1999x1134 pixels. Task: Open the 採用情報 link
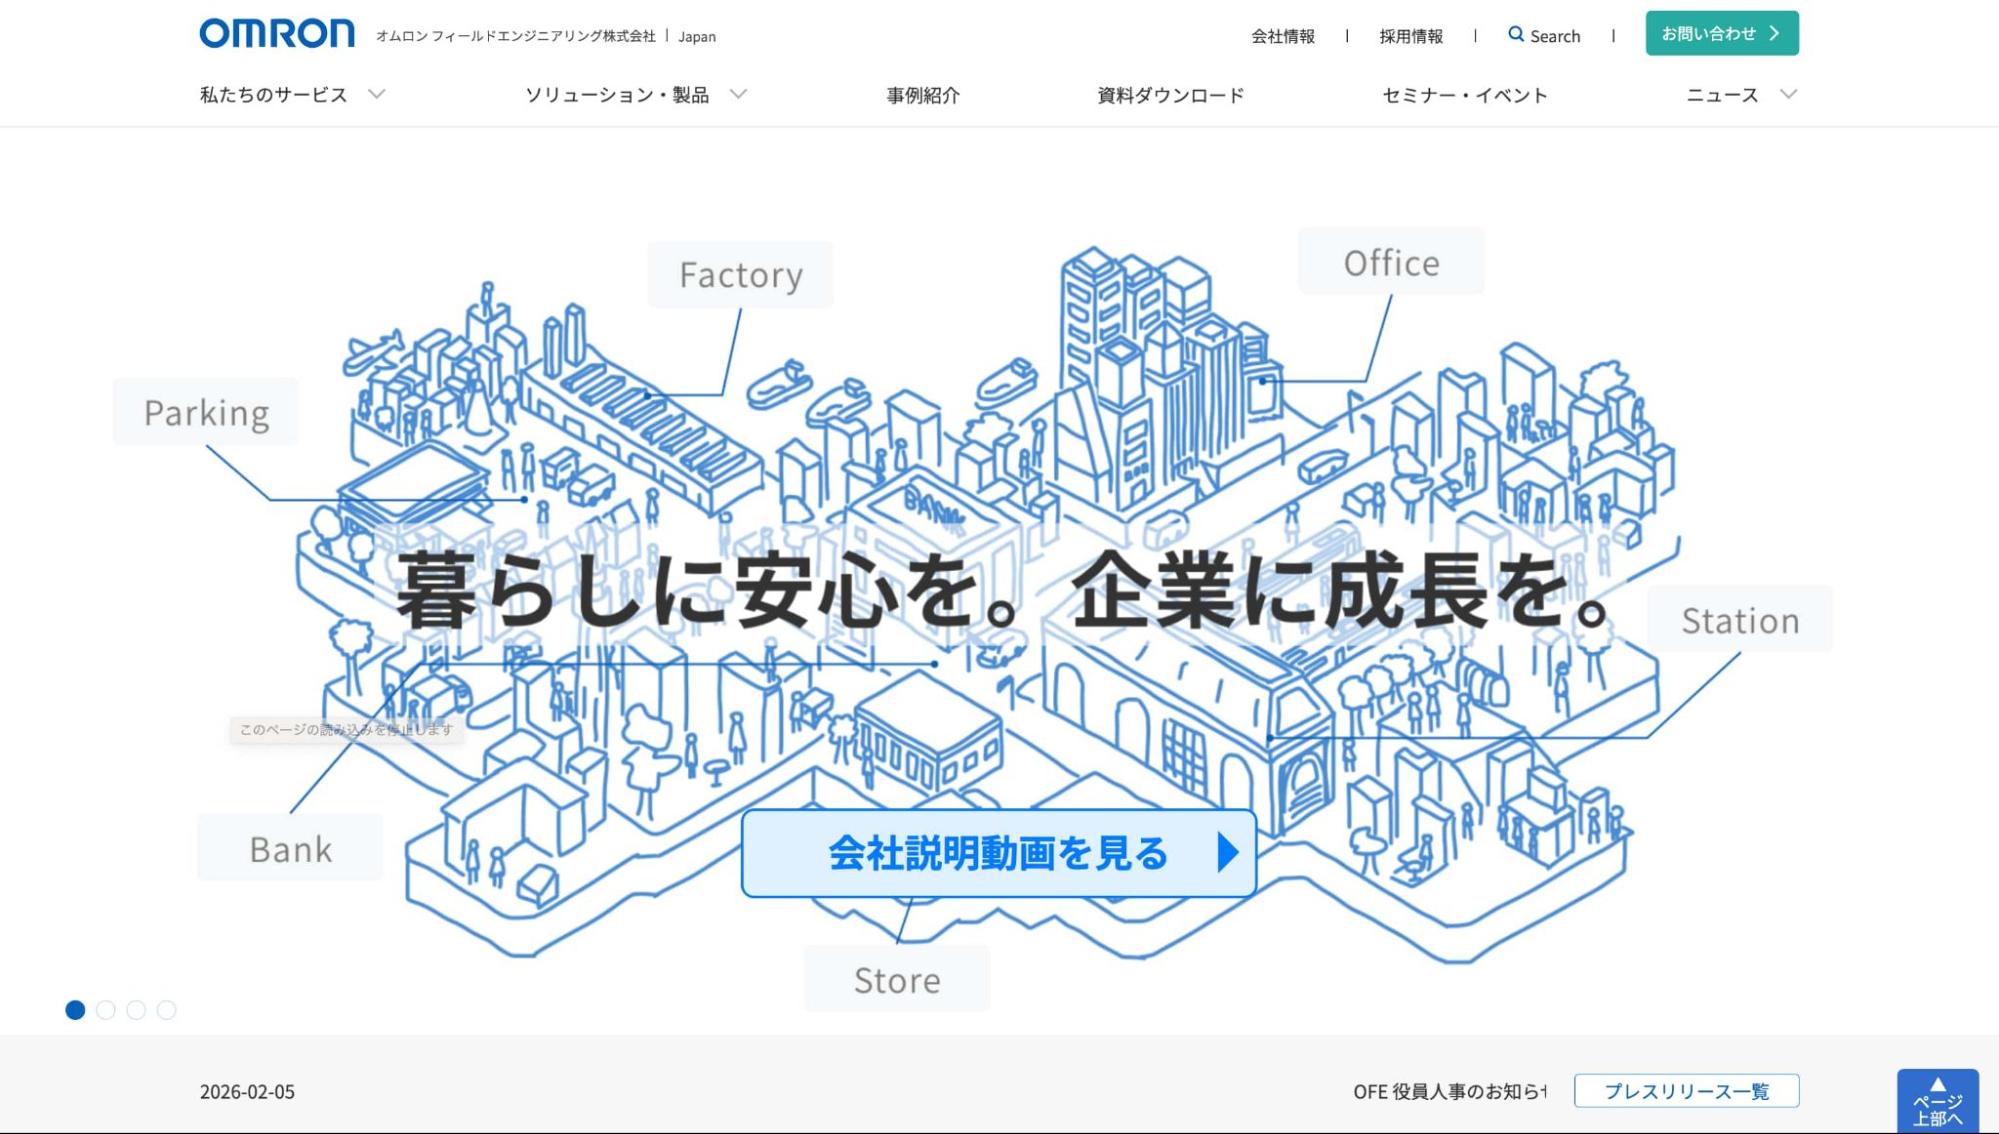1410,36
